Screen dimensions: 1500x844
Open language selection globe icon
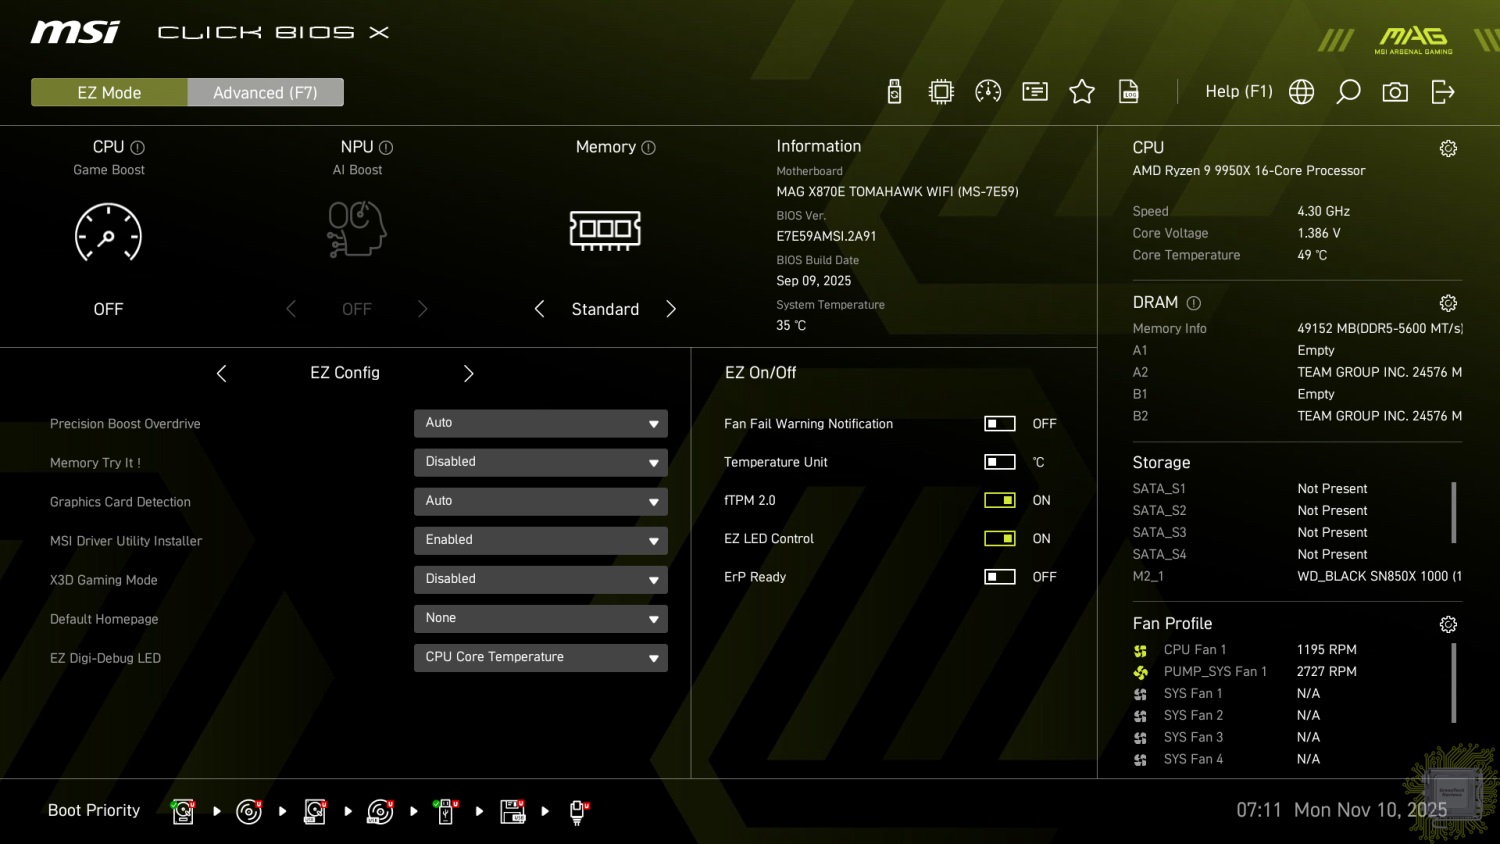[1301, 92]
